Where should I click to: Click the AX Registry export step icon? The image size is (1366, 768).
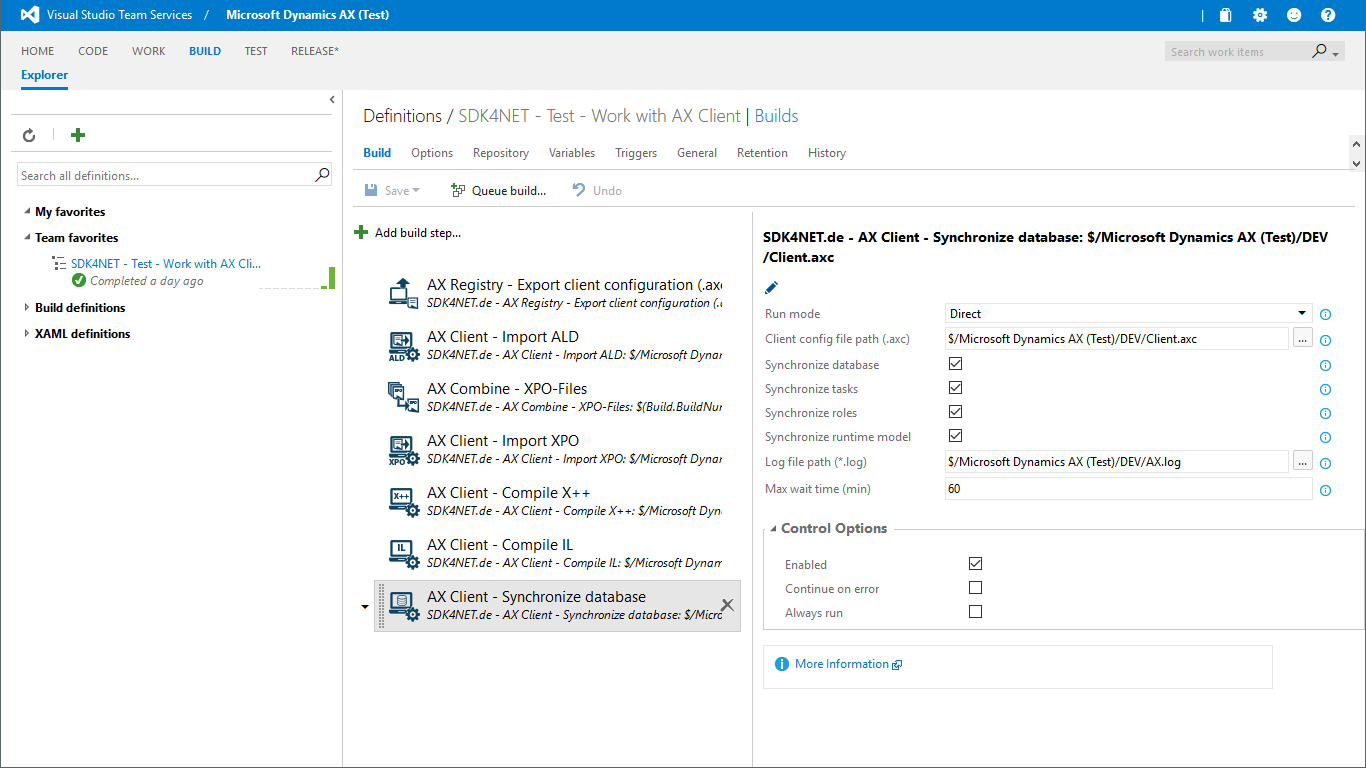pyautogui.click(x=403, y=293)
